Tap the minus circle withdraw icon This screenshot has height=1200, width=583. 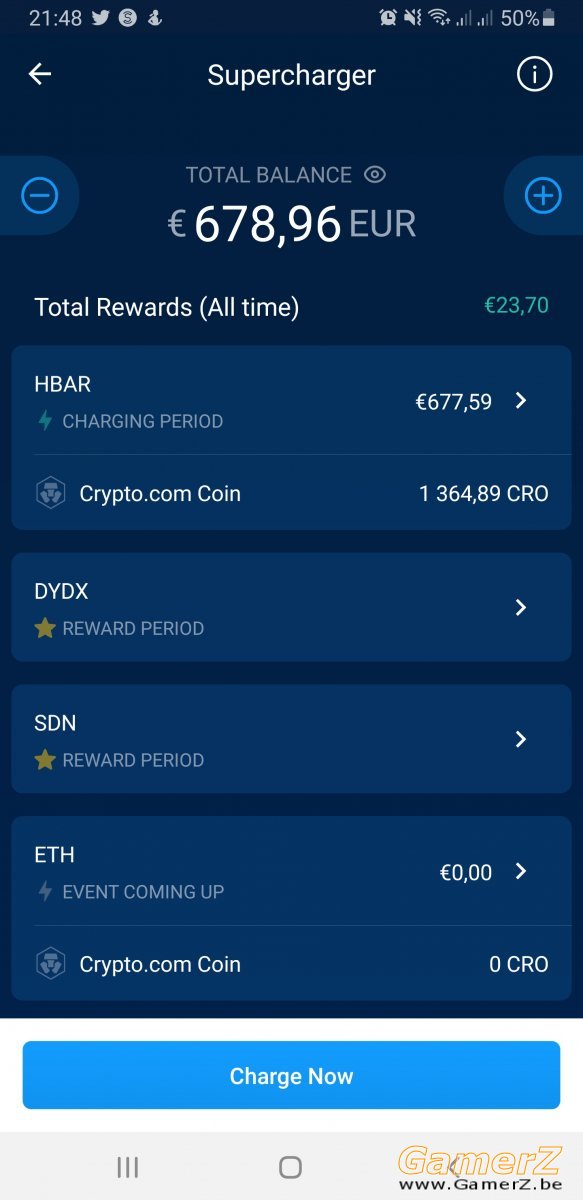pos(40,196)
